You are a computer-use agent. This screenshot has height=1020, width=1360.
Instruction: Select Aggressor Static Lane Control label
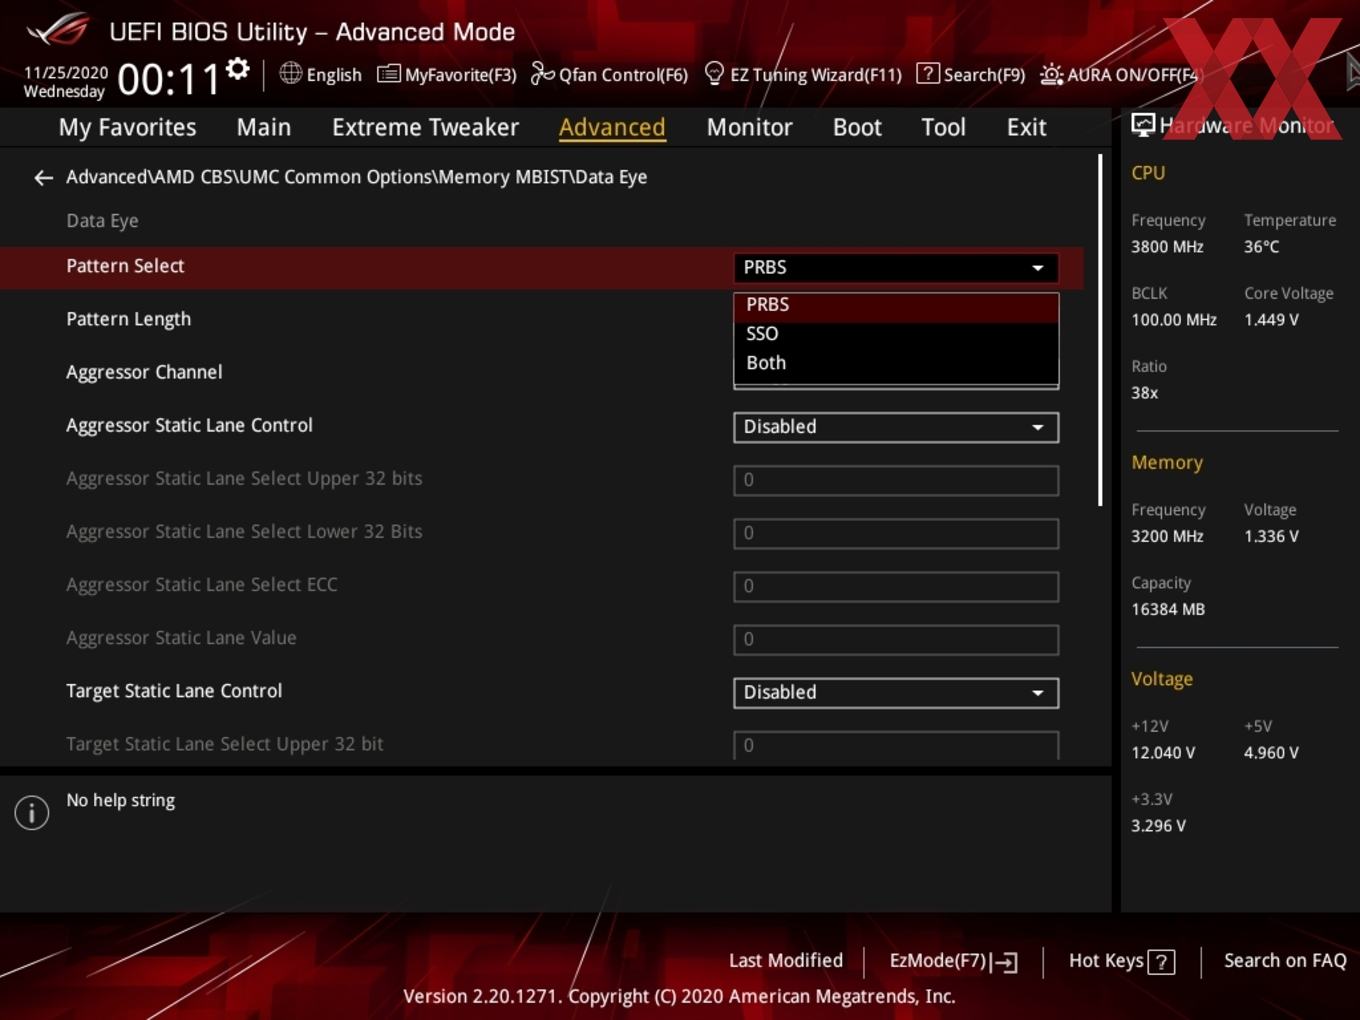click(x=189, y=425)
